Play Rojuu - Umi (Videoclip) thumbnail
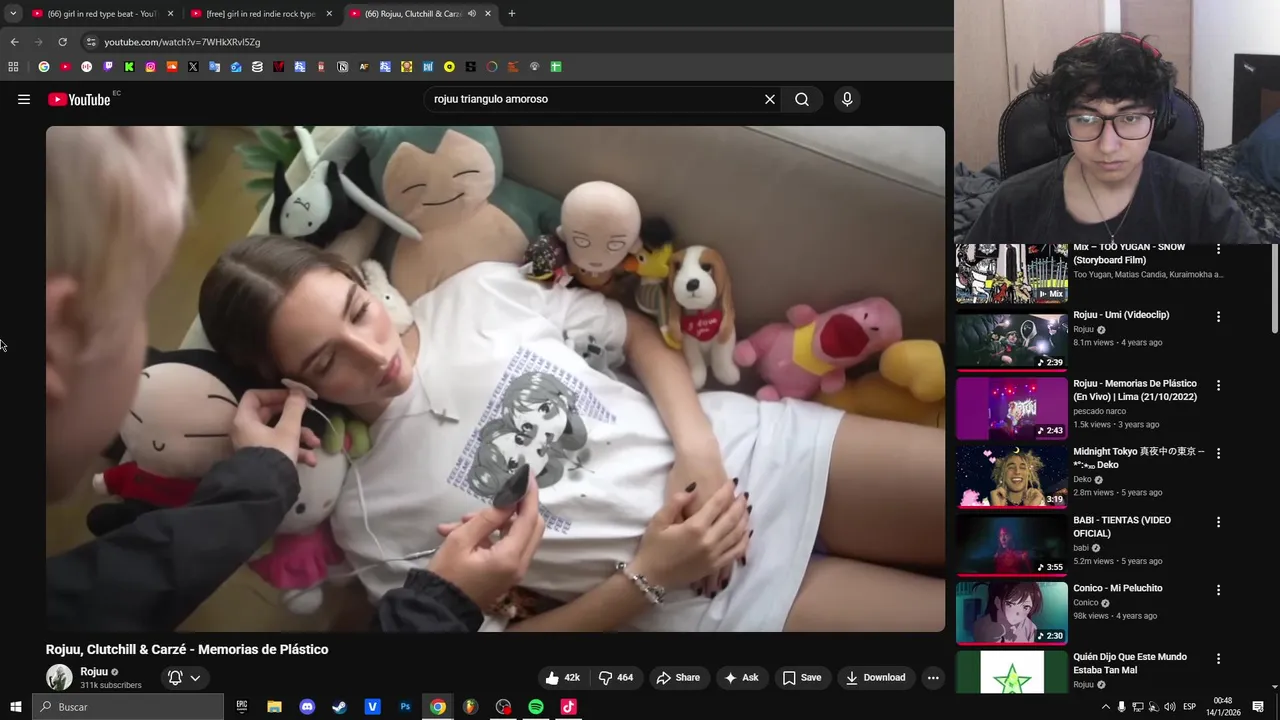Image resolution: width=1280 pixels, height=720 pixels. [x=1012, y=340]
